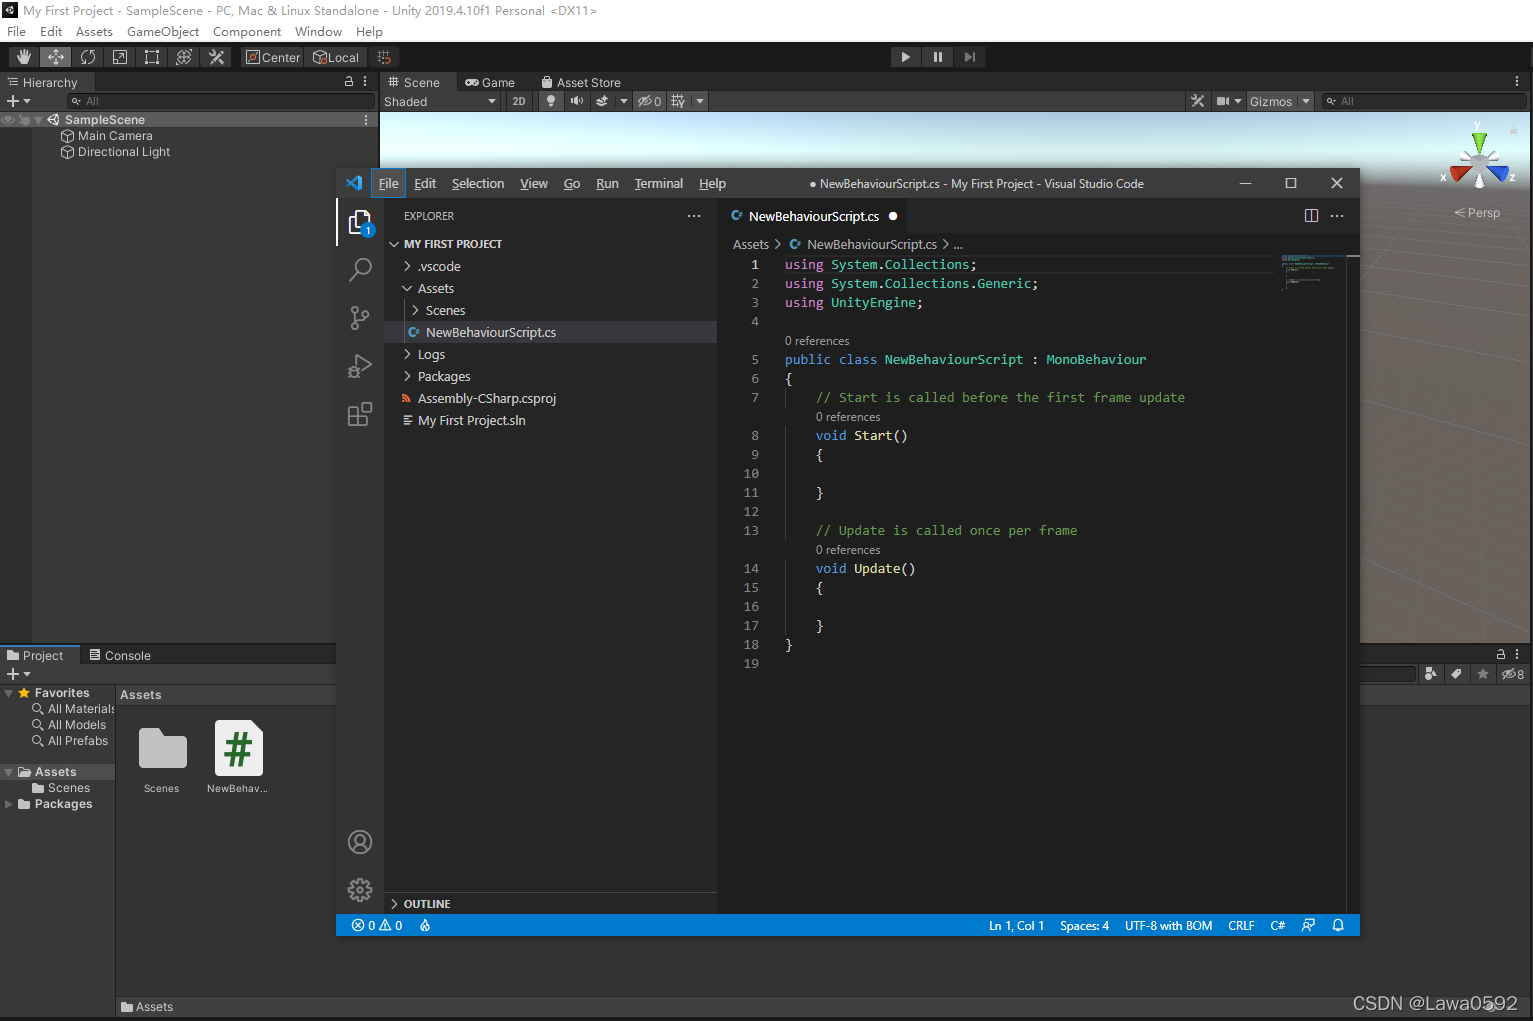Open VS Code Explorer activity icon
The image size is (1533, 1021).
360,222
